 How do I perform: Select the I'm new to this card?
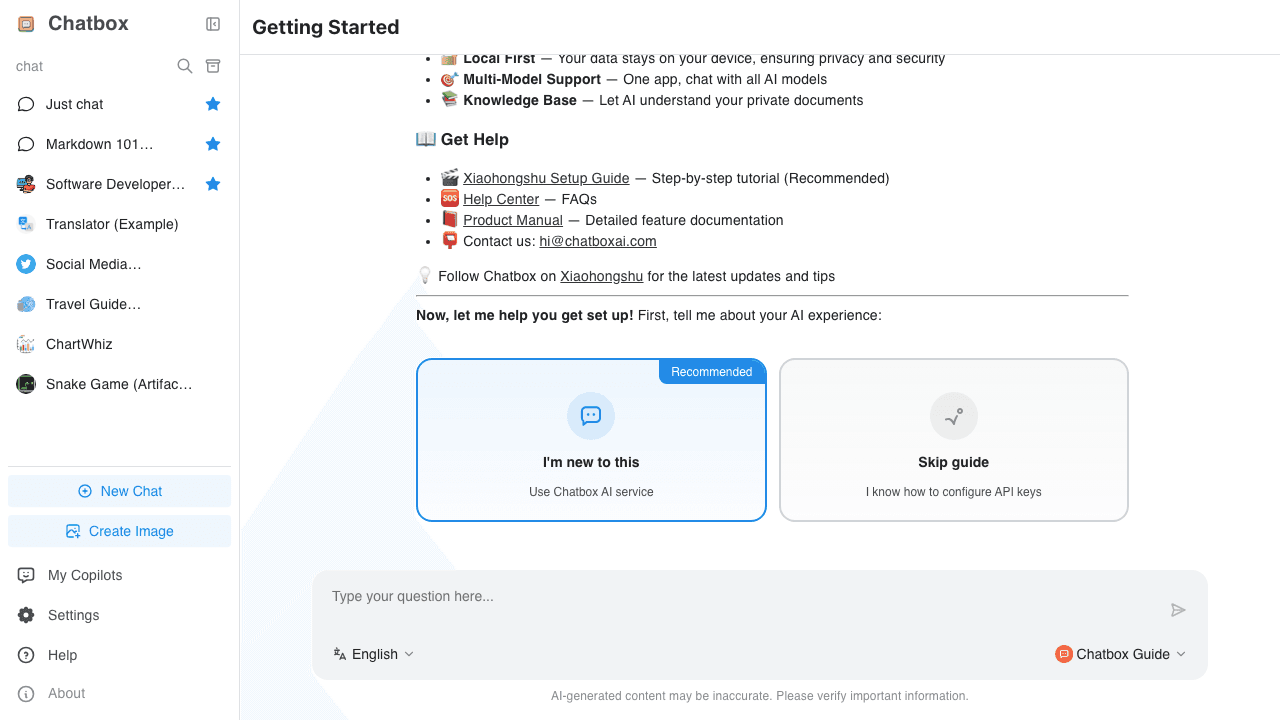click(591, 440)
